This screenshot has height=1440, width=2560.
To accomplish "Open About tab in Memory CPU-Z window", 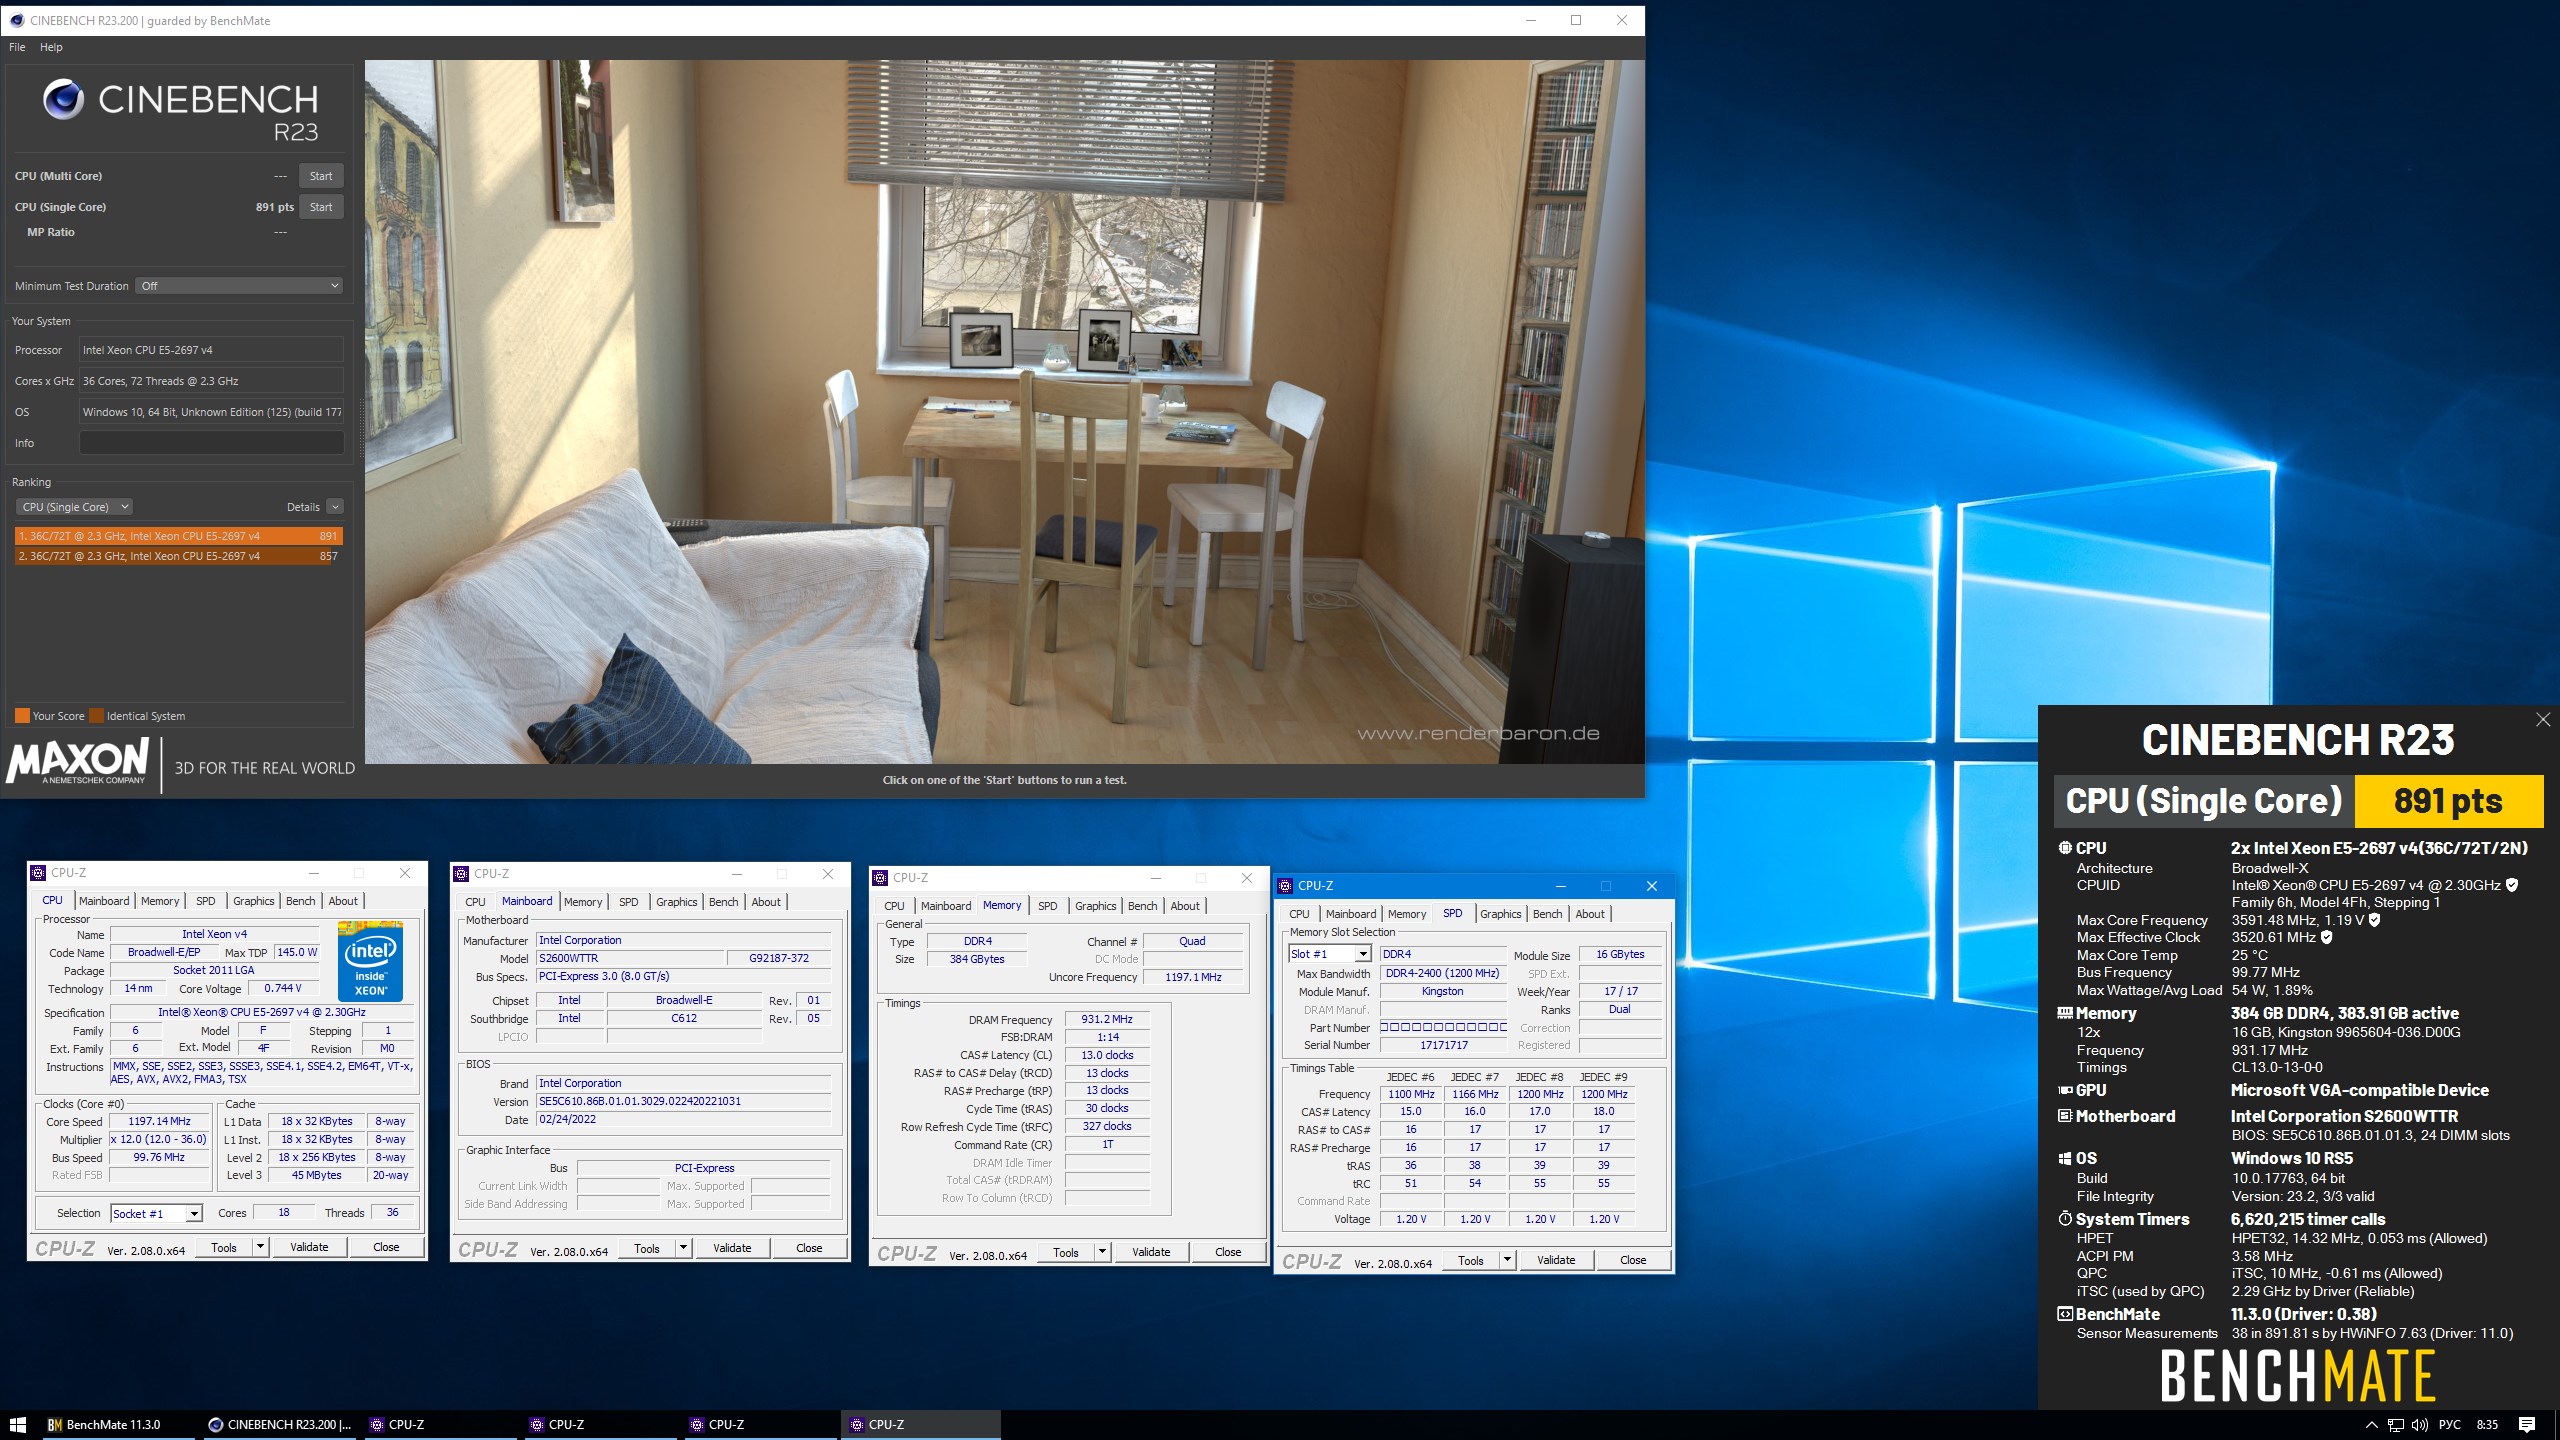I will tap(1185, 906).
